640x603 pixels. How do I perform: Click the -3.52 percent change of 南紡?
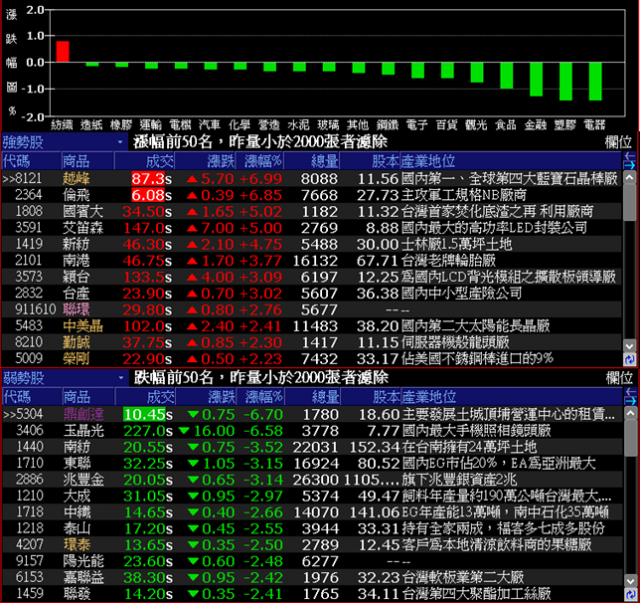click(263, 447)
